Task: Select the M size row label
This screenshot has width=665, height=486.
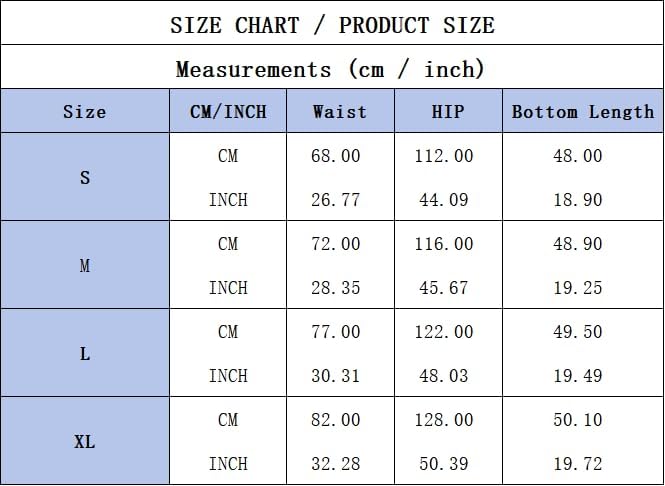Action: pyautogui.click(x=85, y=265)
